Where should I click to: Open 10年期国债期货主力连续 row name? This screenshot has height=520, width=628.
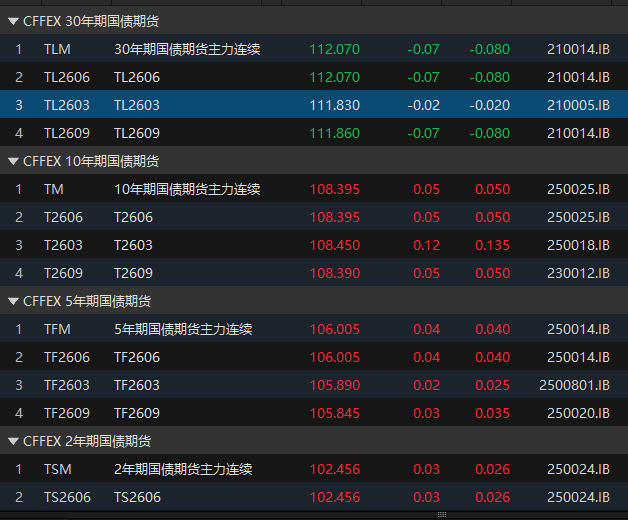187,189
